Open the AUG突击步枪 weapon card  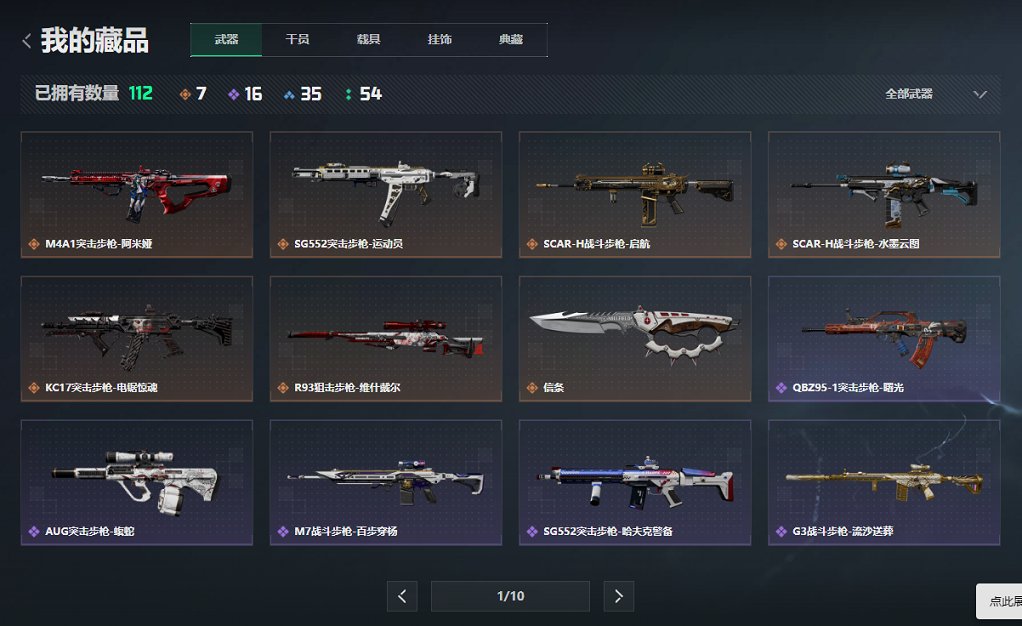(x=137, y=483)
